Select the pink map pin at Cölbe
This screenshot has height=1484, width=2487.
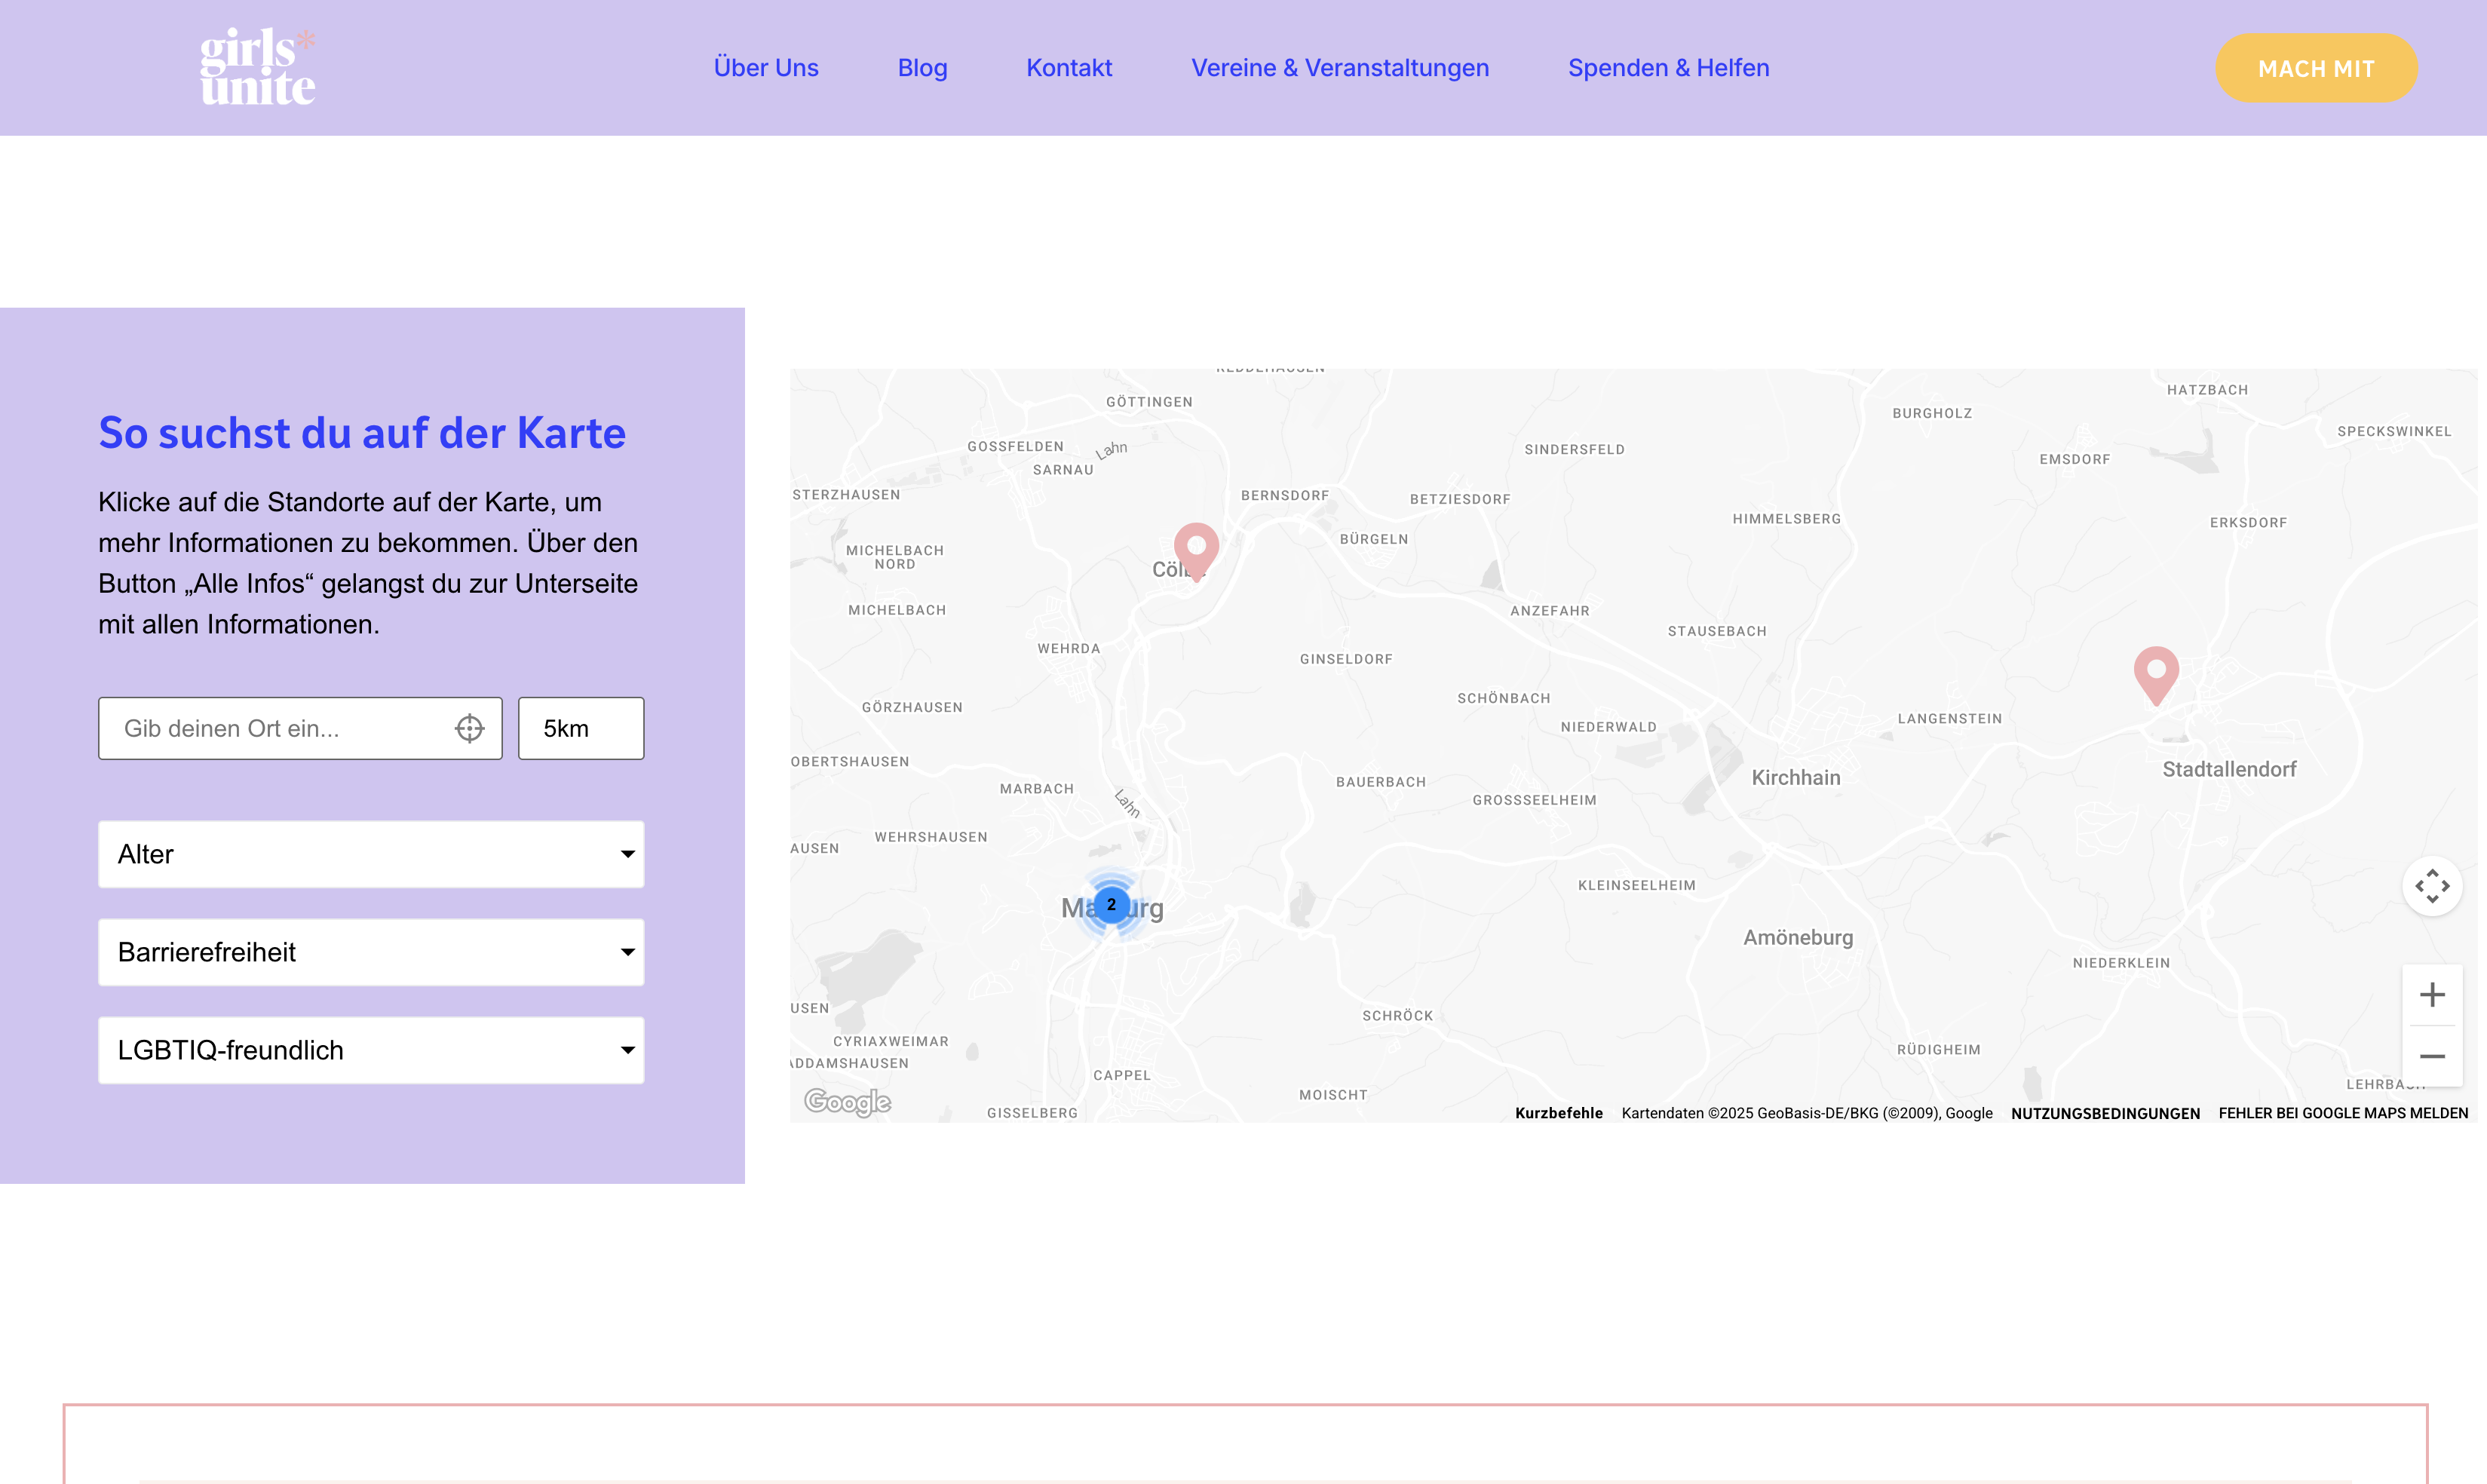(1196, 547)
